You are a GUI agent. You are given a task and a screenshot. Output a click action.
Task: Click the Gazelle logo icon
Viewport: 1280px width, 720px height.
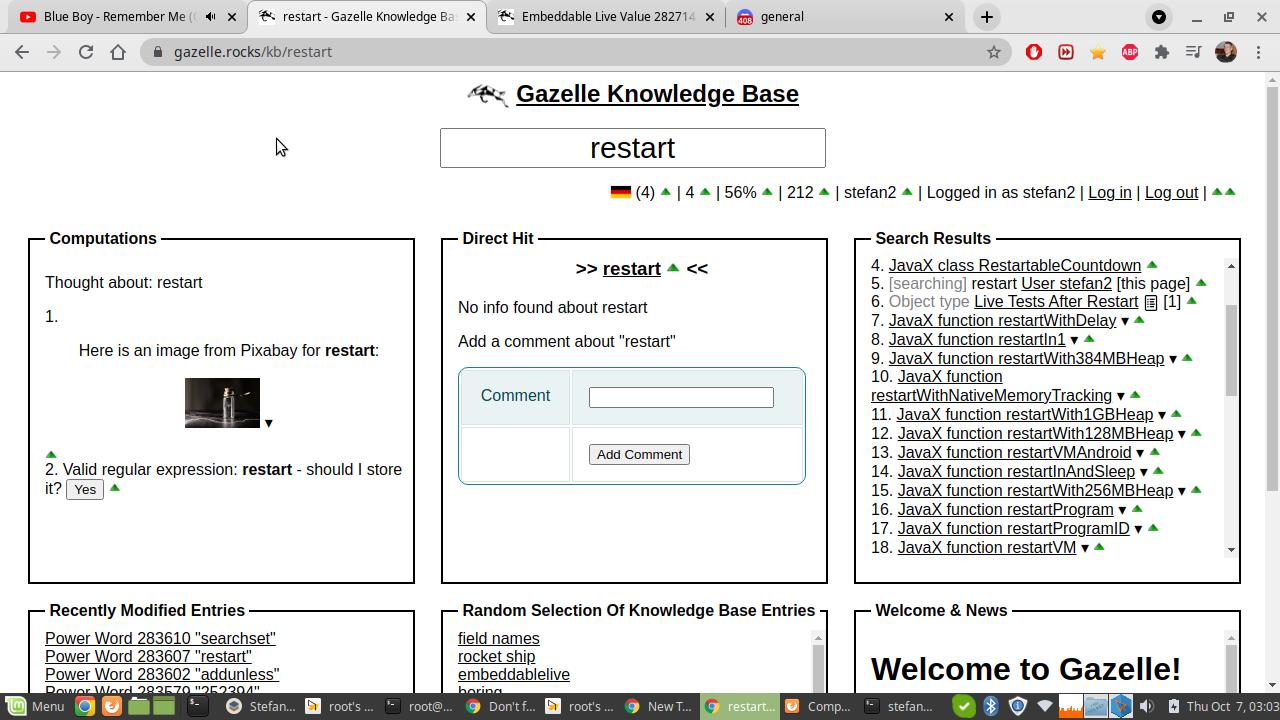(487, 94)
